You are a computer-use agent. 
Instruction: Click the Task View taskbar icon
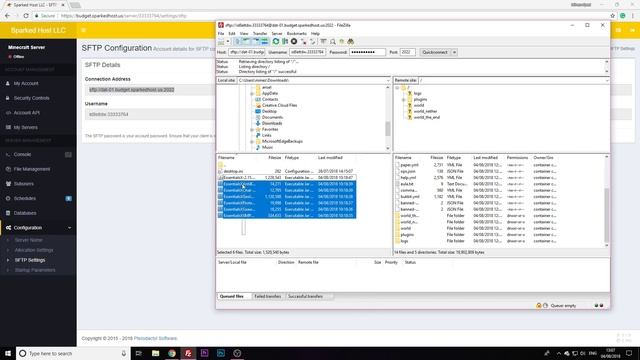[138, 353]
